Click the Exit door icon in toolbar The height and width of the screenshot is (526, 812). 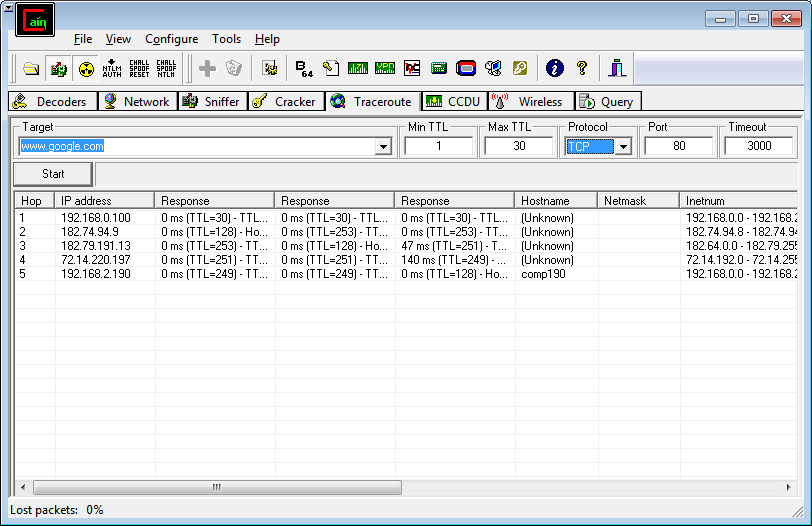(617, 68)
